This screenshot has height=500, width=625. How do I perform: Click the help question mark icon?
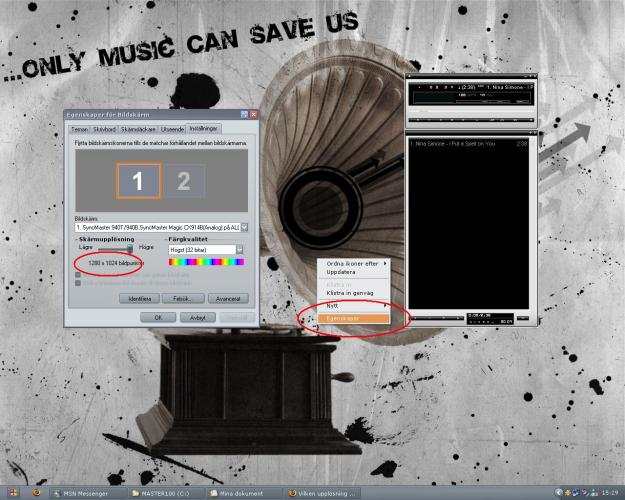(x=244, y=114)
